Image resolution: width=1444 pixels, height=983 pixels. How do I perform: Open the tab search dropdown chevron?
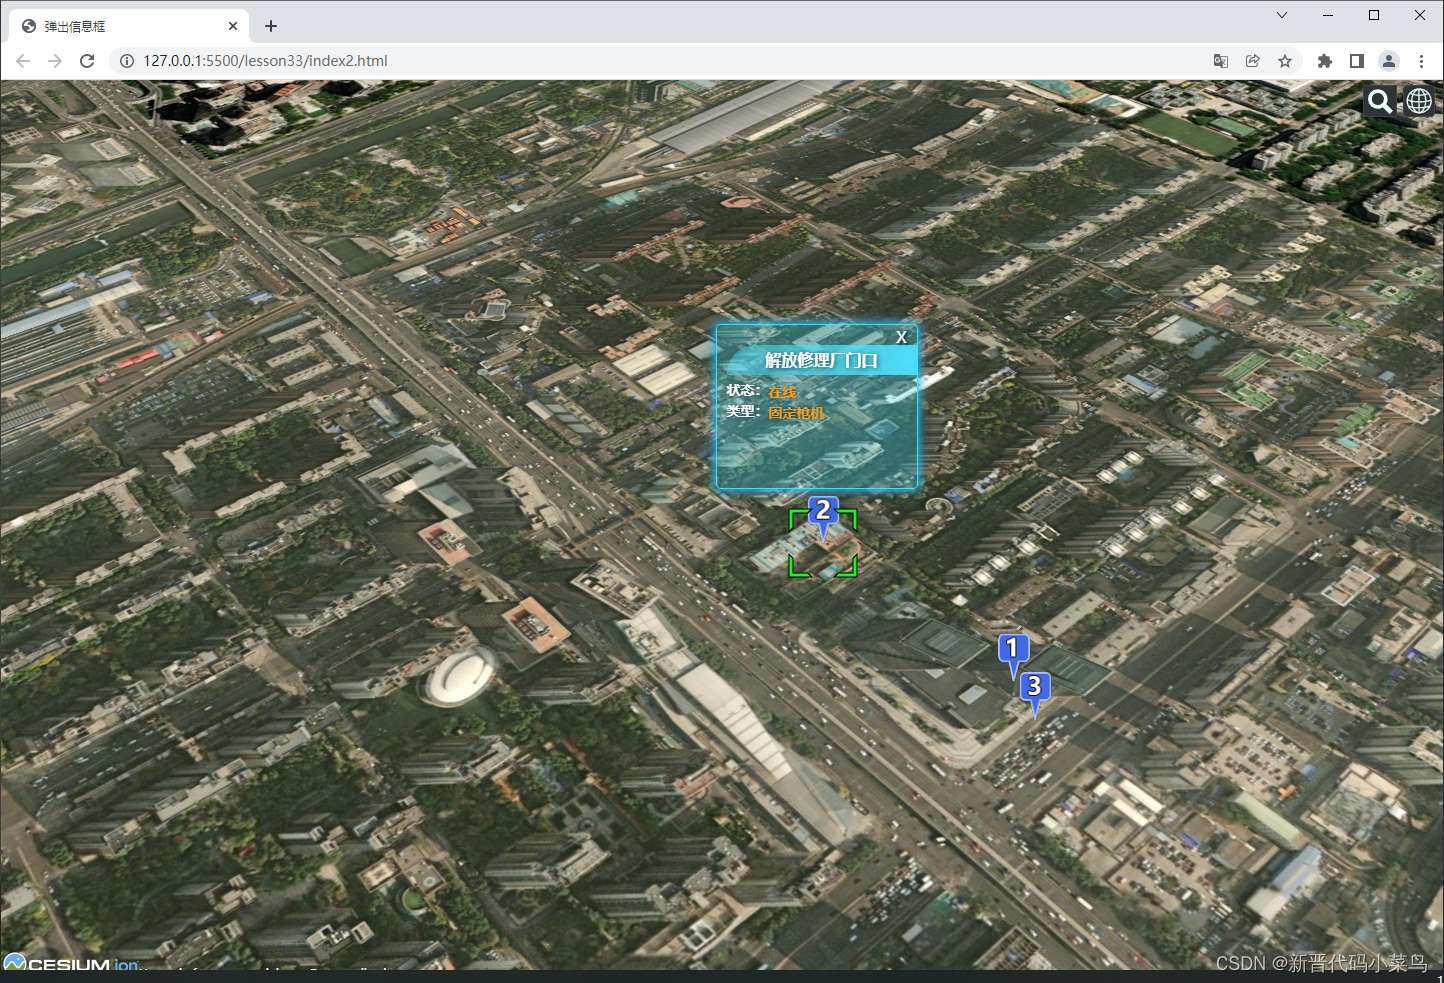(1282, 15)
